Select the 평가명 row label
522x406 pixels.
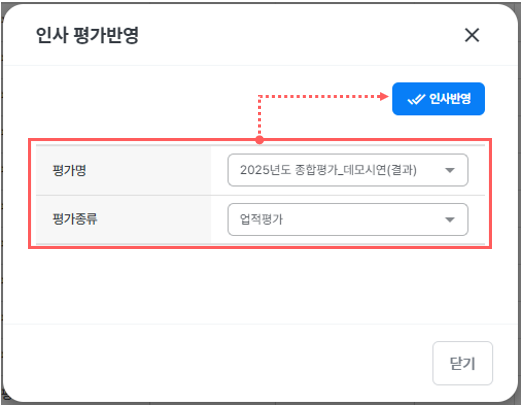tap(69, 170)
